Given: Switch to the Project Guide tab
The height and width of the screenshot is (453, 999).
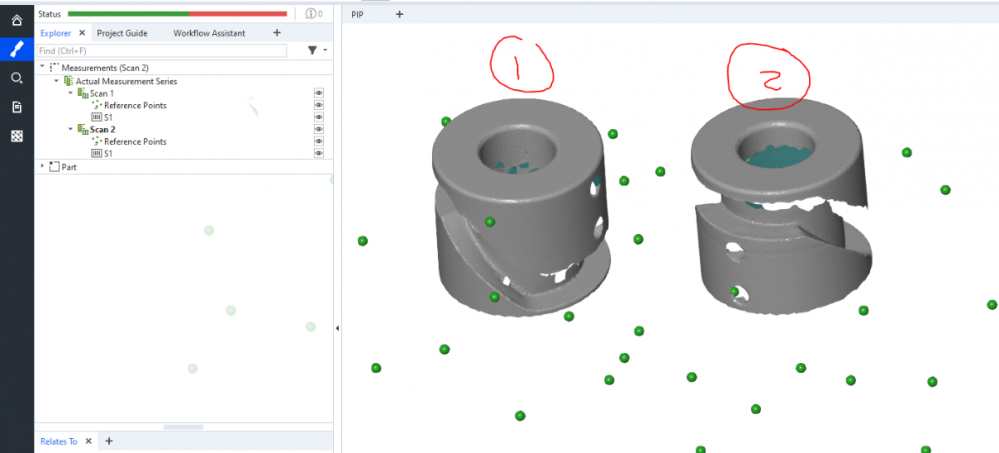Looking at the screenshot, I should (122, 33).
